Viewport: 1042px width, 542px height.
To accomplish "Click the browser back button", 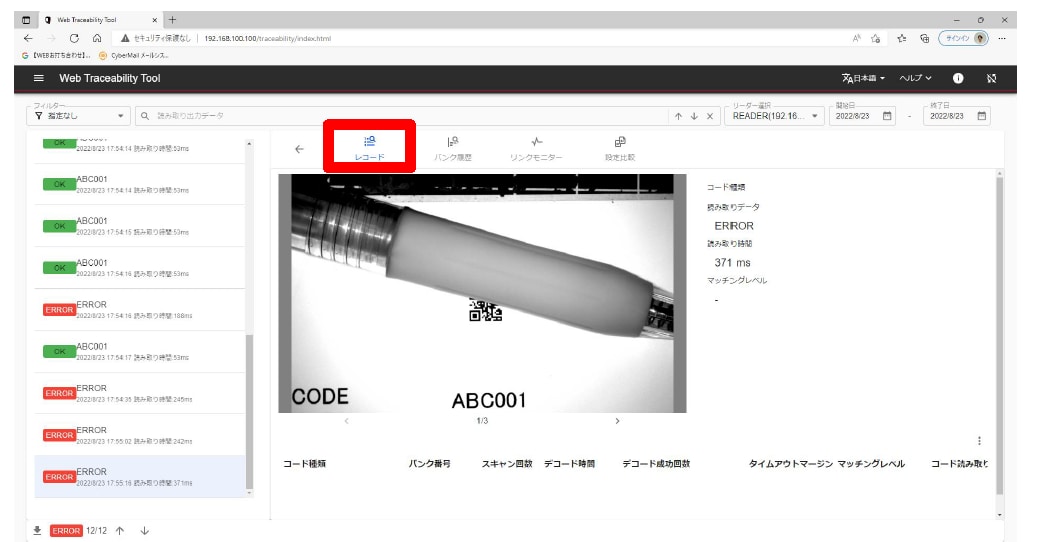I will 28,39.
